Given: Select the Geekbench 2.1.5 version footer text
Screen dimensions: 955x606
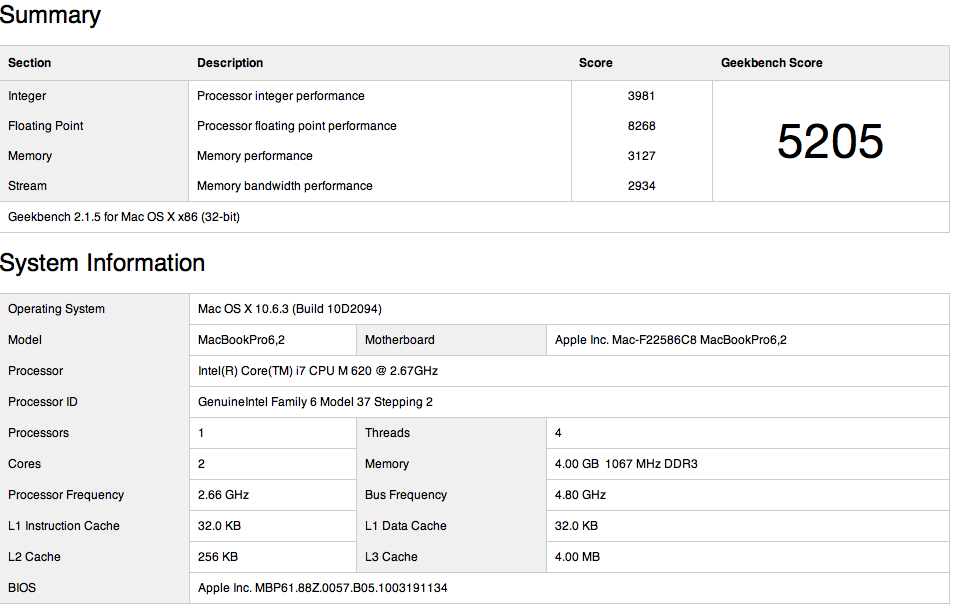Looking at the screenshot, I should (124, 217).
